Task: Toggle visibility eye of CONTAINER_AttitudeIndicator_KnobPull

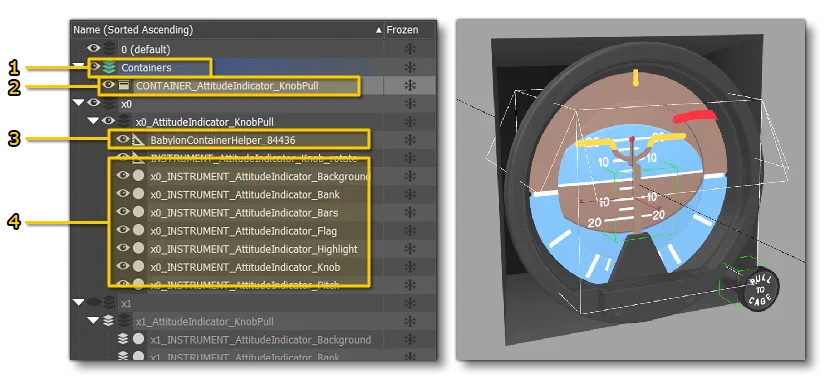Action: tap(108, 85)
